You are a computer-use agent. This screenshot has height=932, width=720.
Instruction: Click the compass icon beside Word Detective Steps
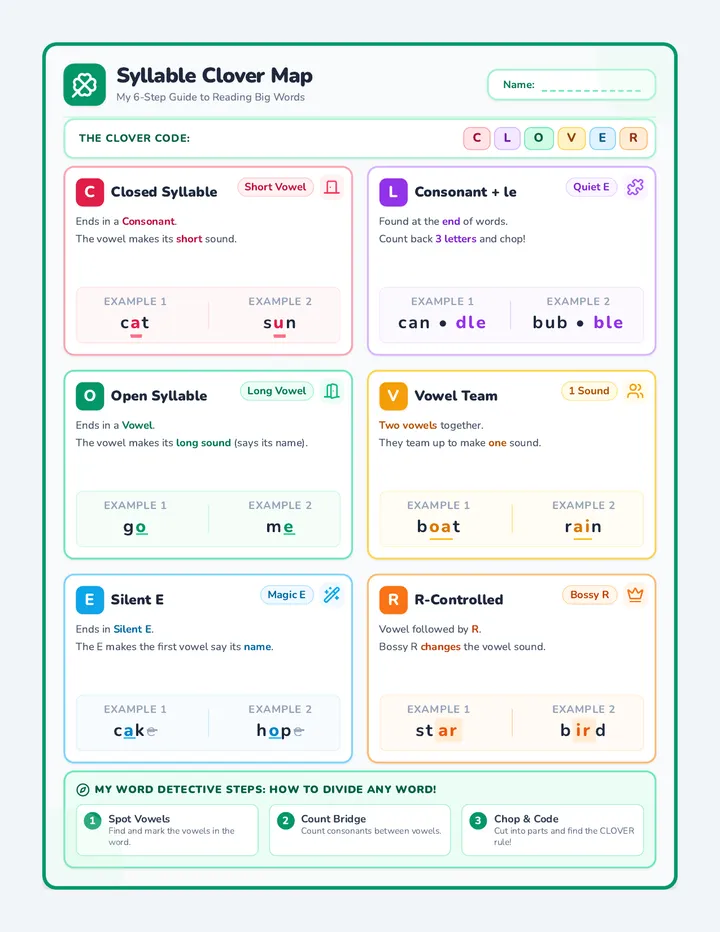(x=83, y=790)
